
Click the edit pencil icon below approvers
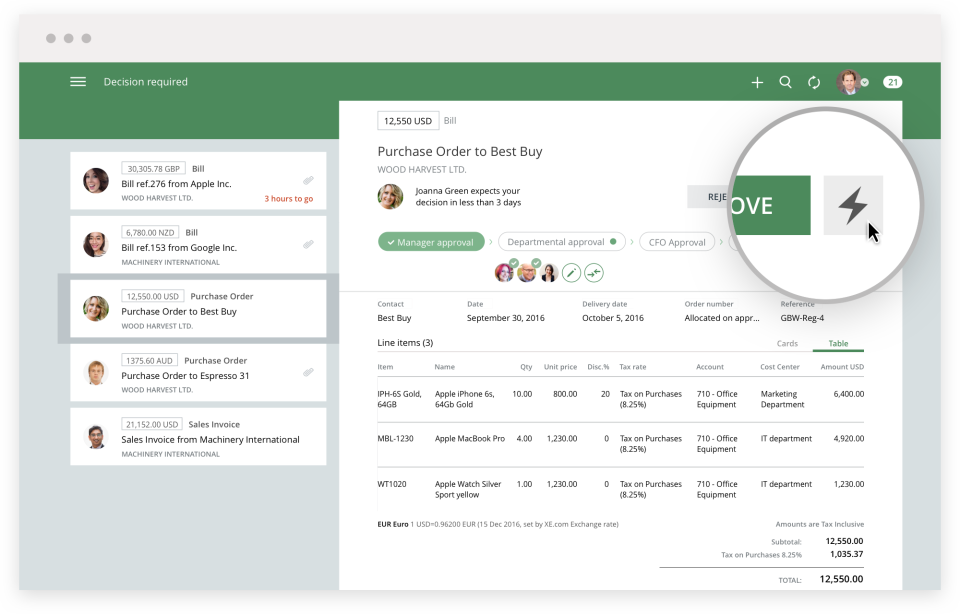tap(571, 271)
